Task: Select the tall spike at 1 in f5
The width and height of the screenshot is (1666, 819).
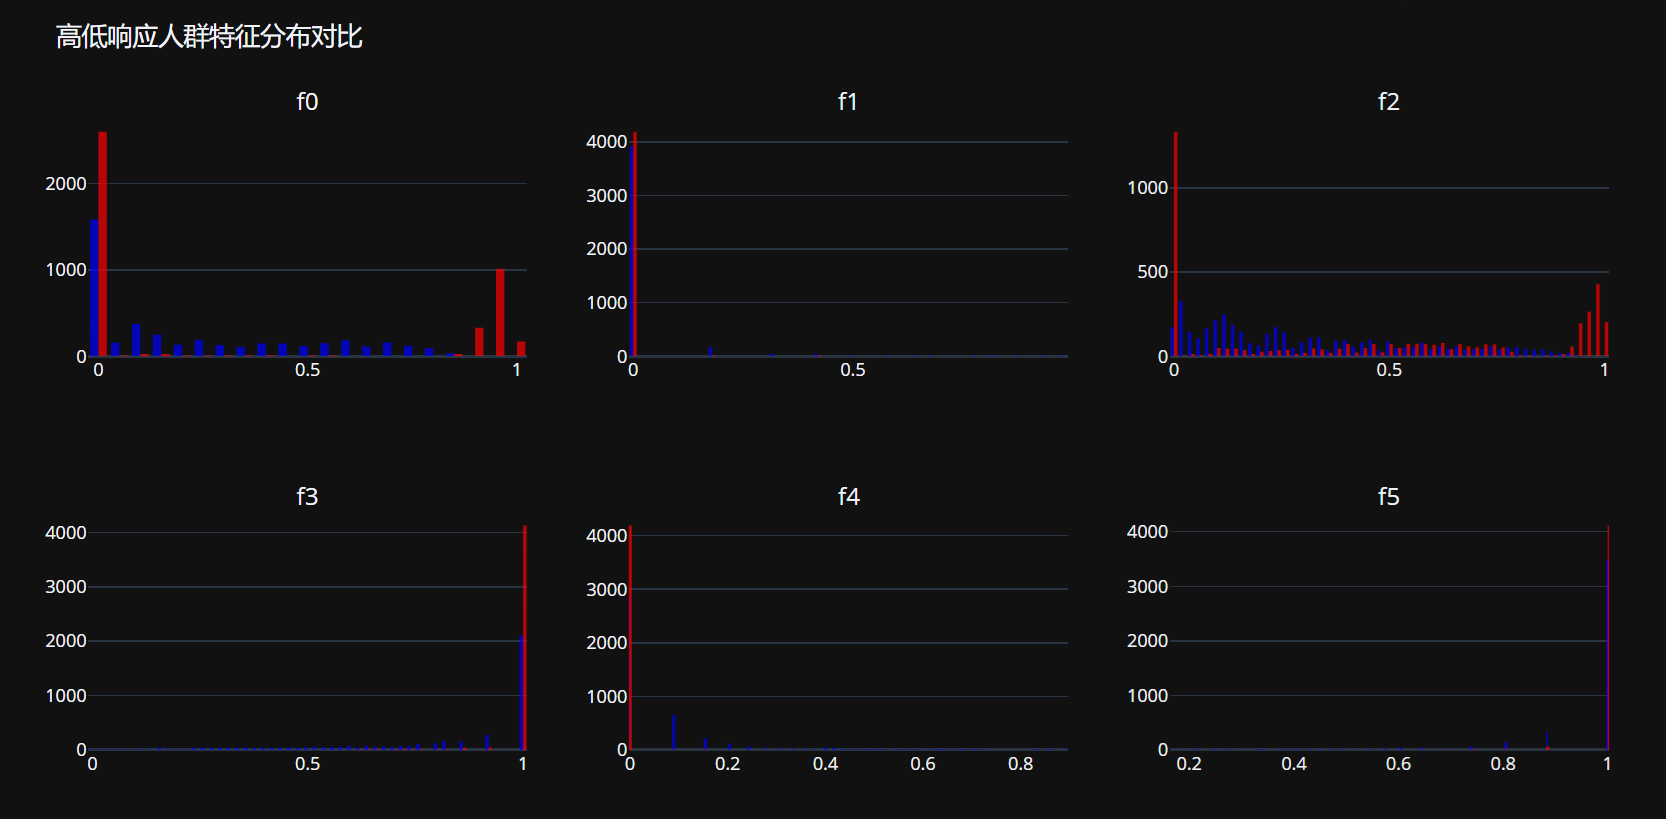Action: [1608, 638]
